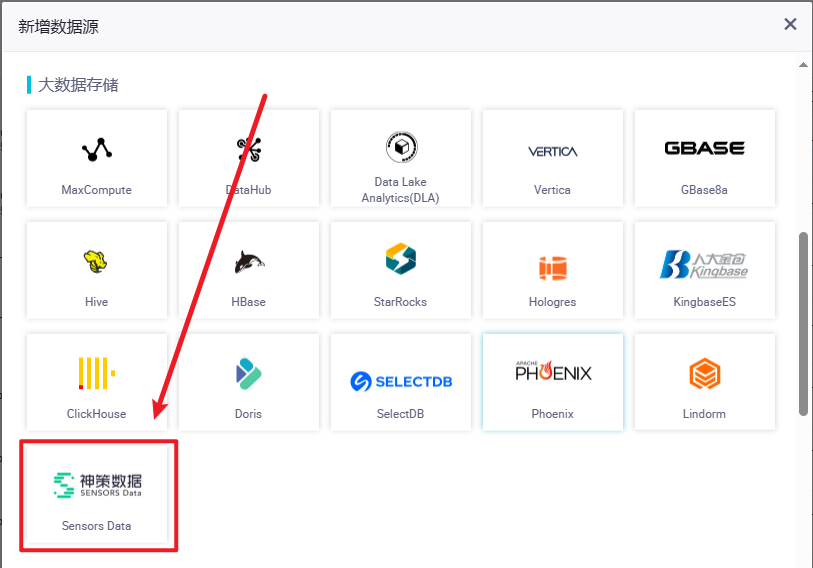Image resolution: width=813 pixels, height=568 pixels.
Task: Close the 新增数据源 dialog
Action: tap(790, 24)
